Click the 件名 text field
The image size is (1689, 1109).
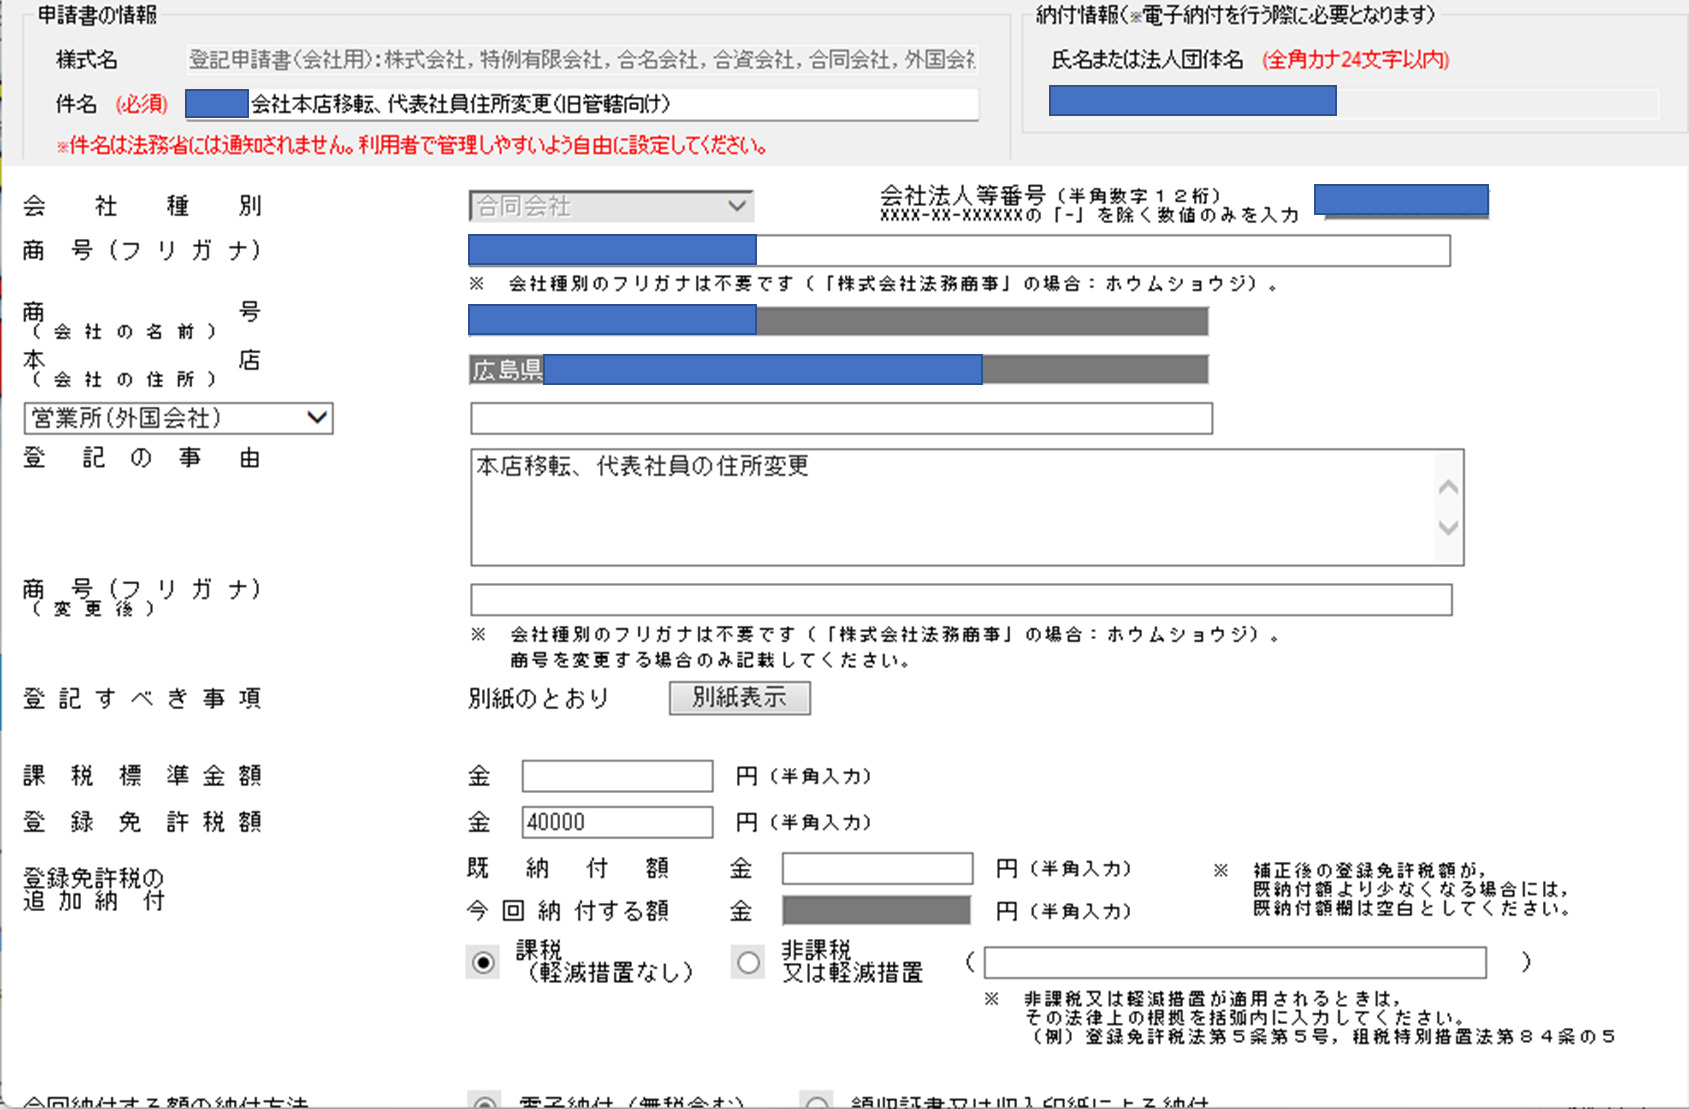click(x=612, y=104)
